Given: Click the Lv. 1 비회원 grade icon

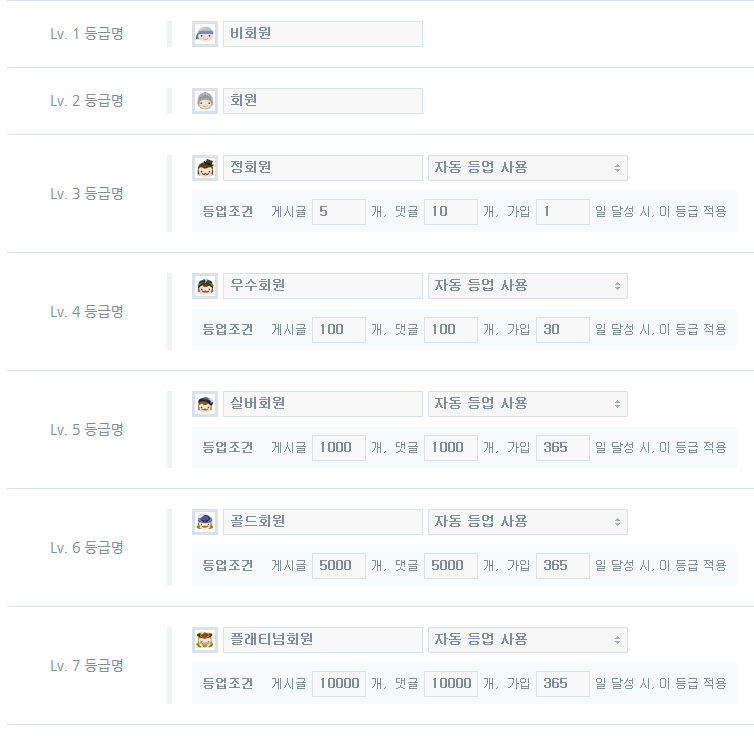Looking at the screenshot, I should pyautogui.click(x=205, y=34).
